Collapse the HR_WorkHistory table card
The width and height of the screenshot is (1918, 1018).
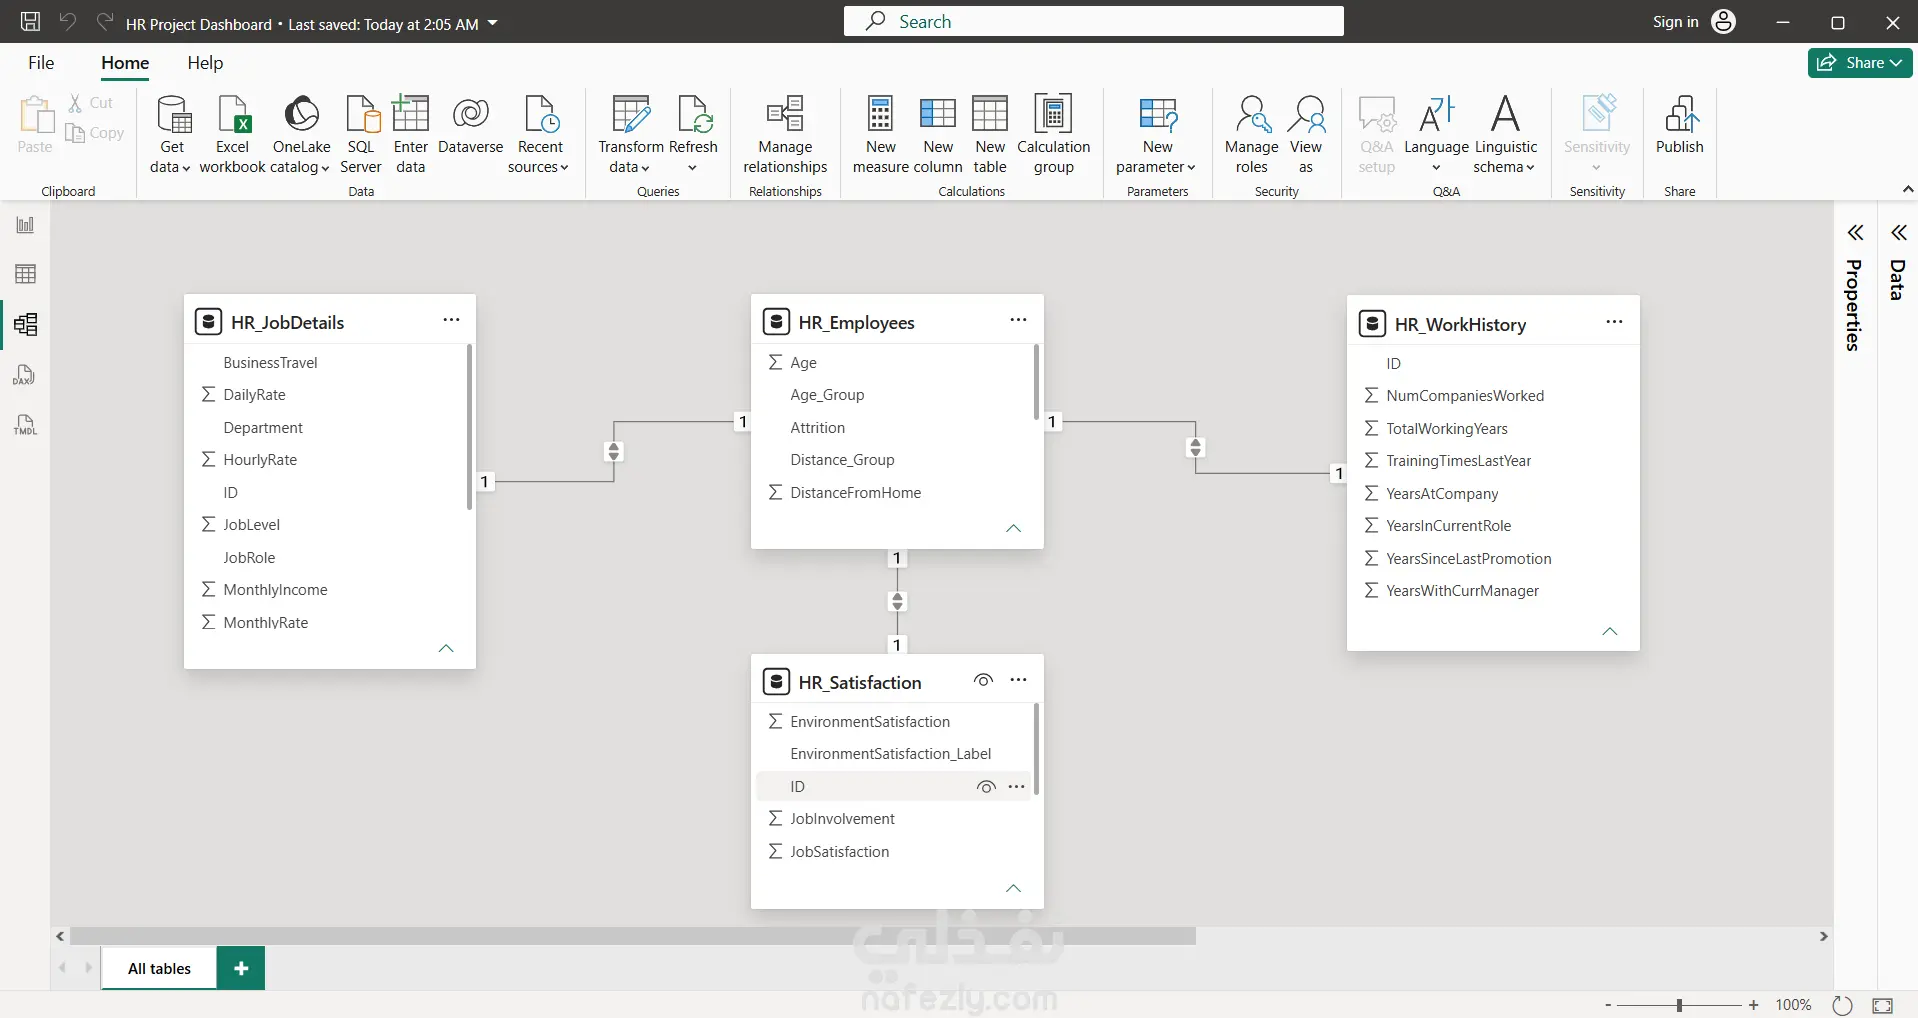coord(1610,632)
